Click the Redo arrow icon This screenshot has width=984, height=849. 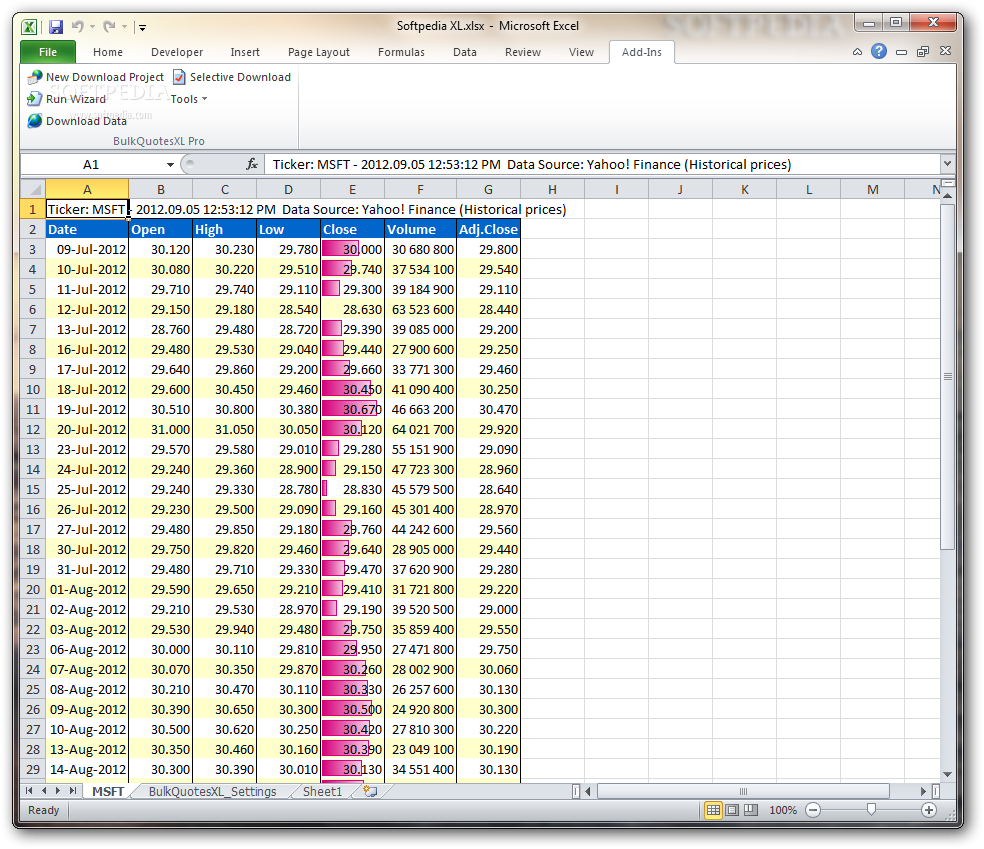(110, 26)
